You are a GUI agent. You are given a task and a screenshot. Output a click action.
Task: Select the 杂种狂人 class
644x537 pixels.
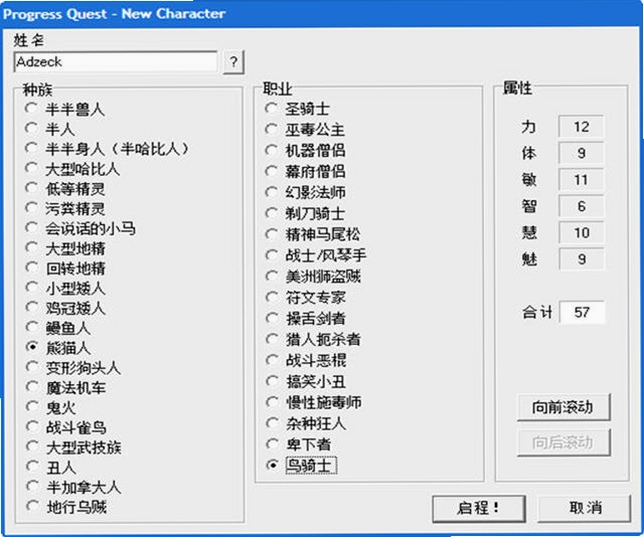(x=304, y=423)
